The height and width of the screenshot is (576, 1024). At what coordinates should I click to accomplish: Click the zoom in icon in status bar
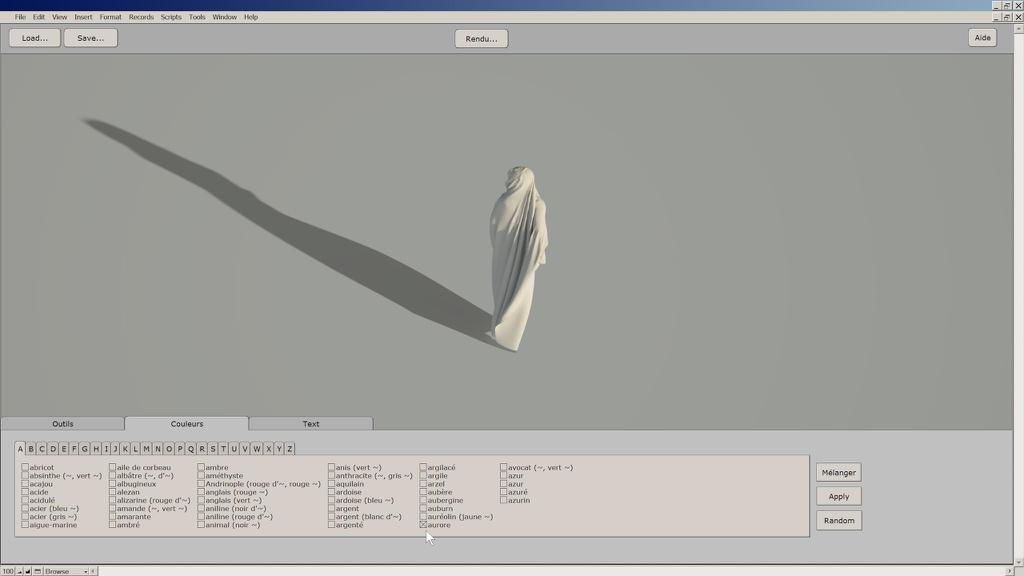(x=28, y=571)
